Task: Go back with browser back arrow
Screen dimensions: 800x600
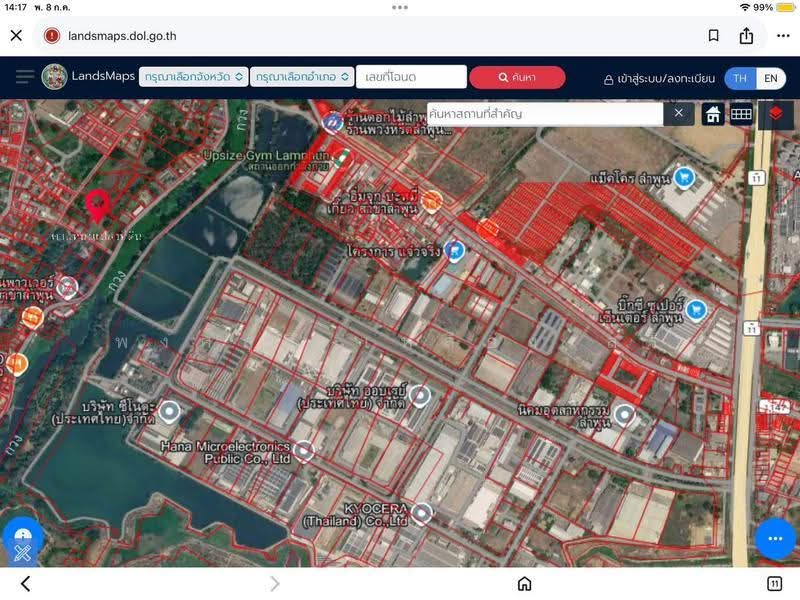Action: point(26,583)
